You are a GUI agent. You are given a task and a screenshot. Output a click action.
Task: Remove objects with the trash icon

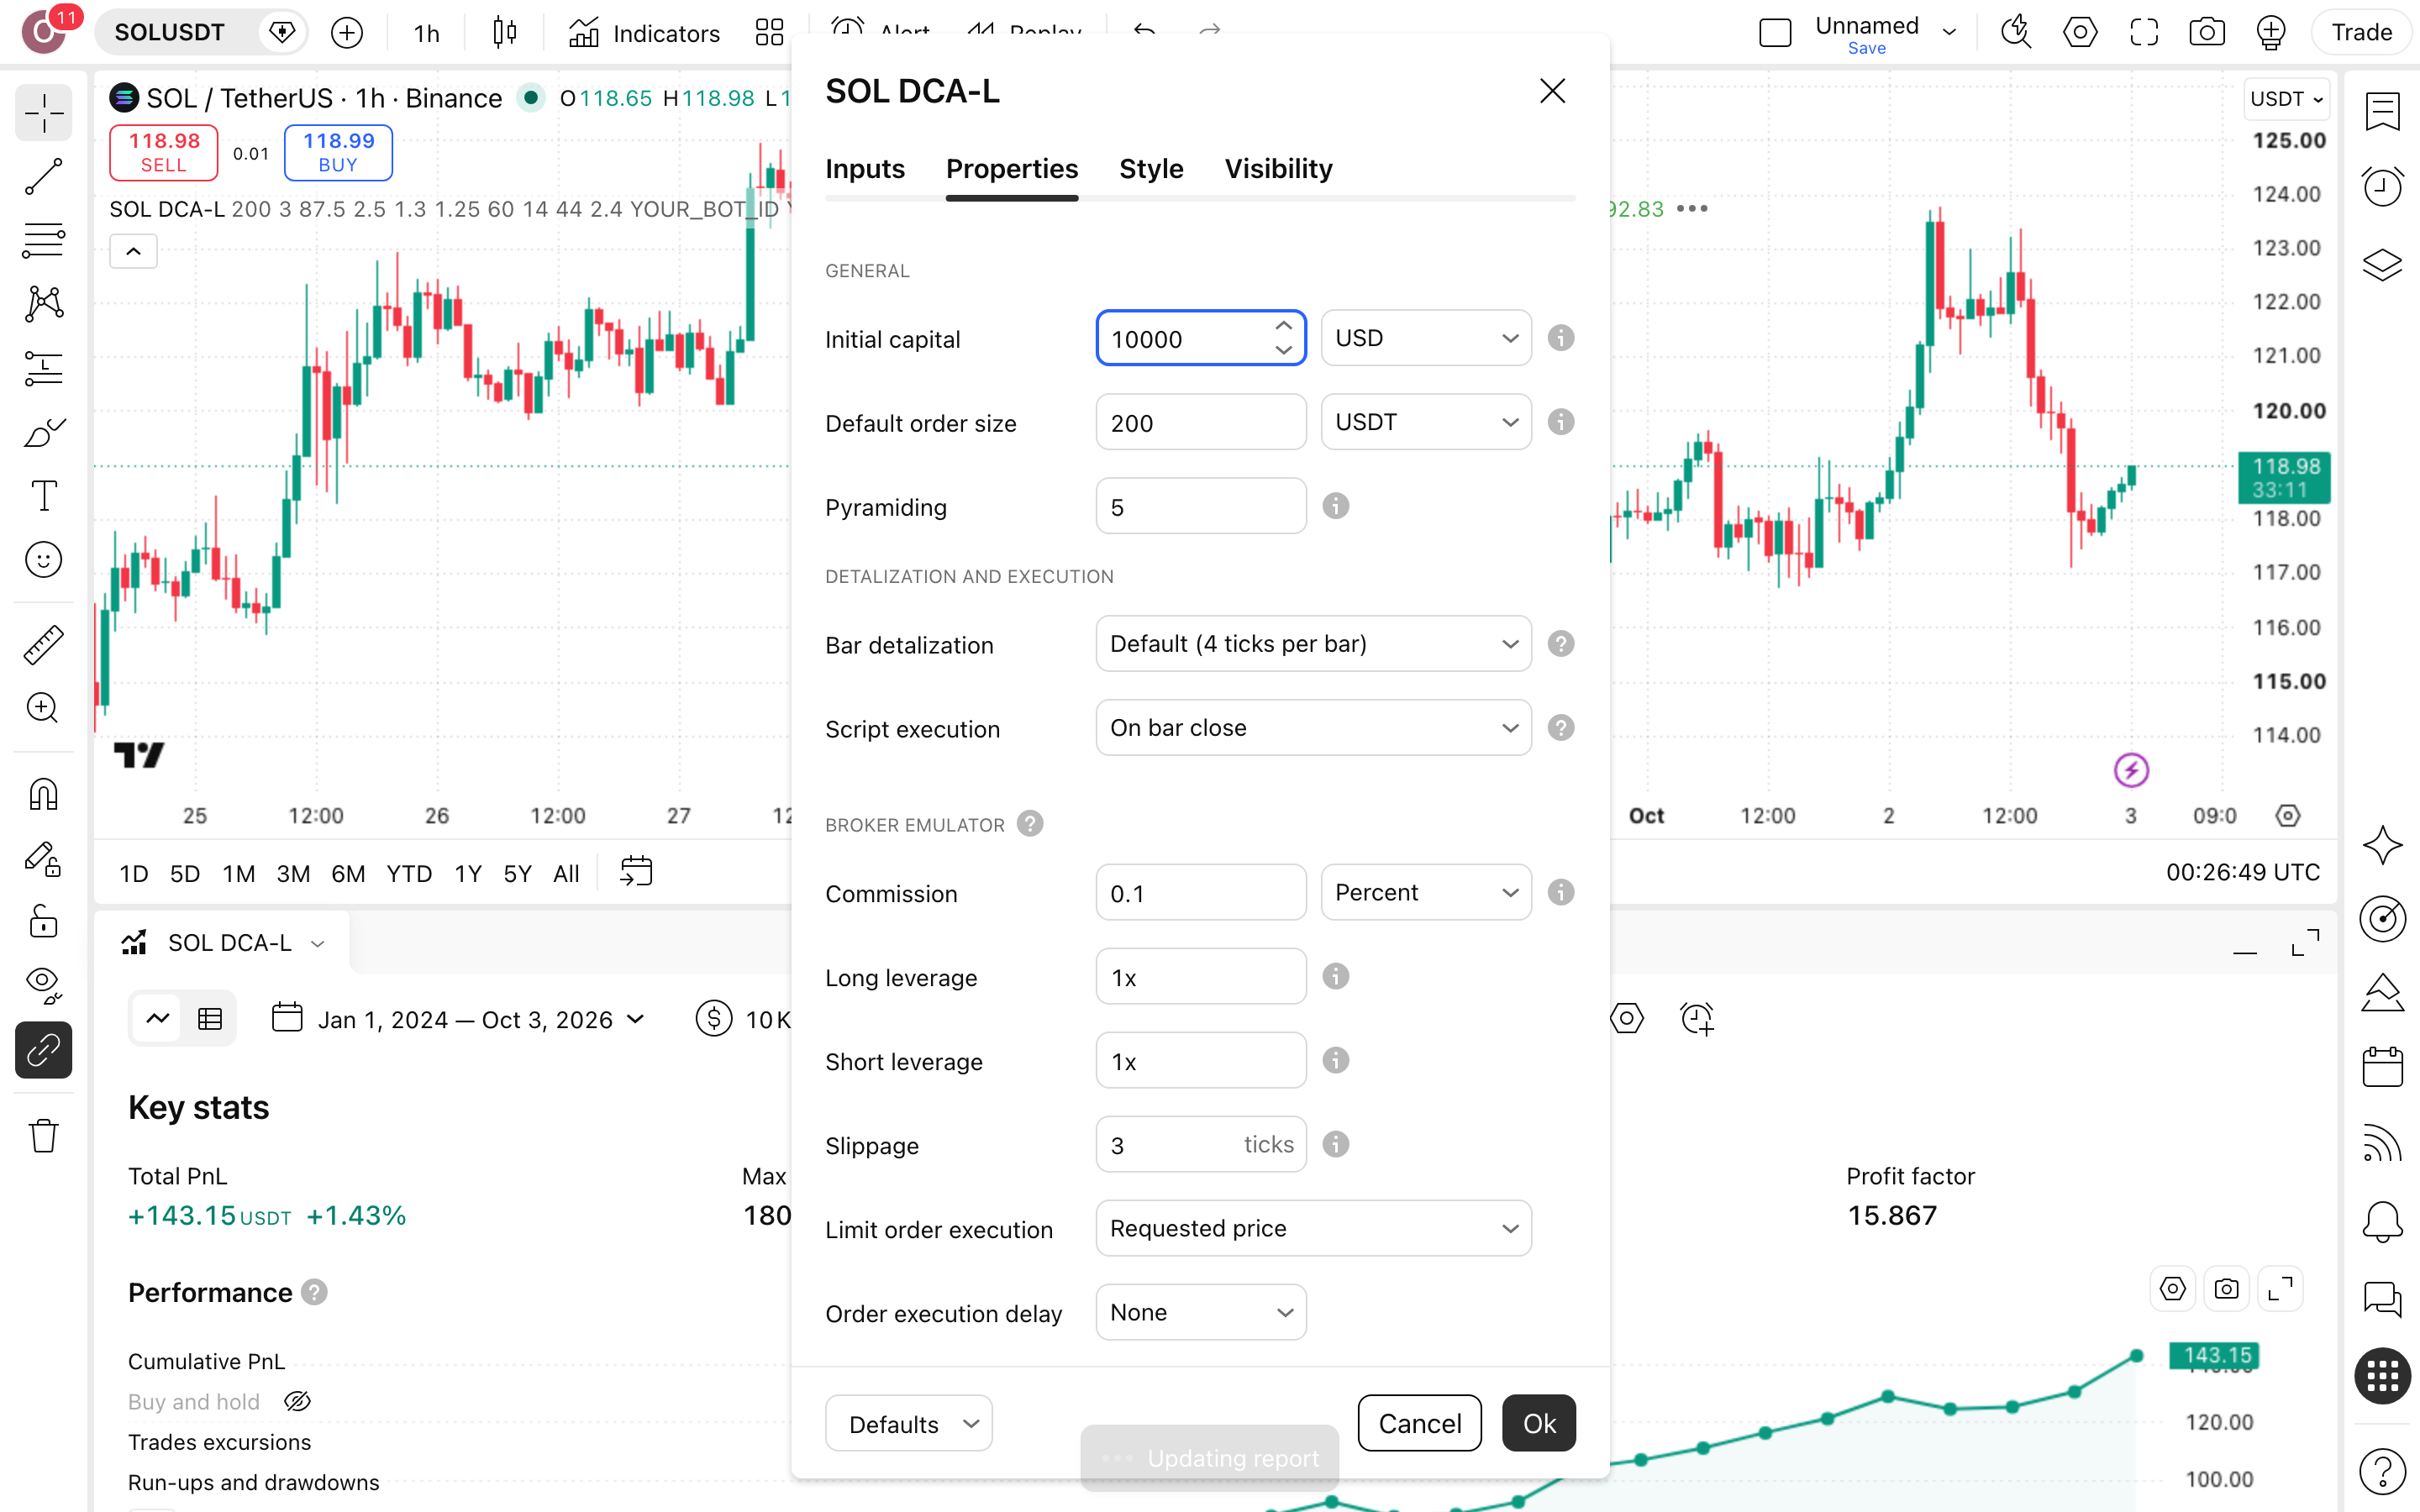pyautogui.click(x=44, y=1136)
